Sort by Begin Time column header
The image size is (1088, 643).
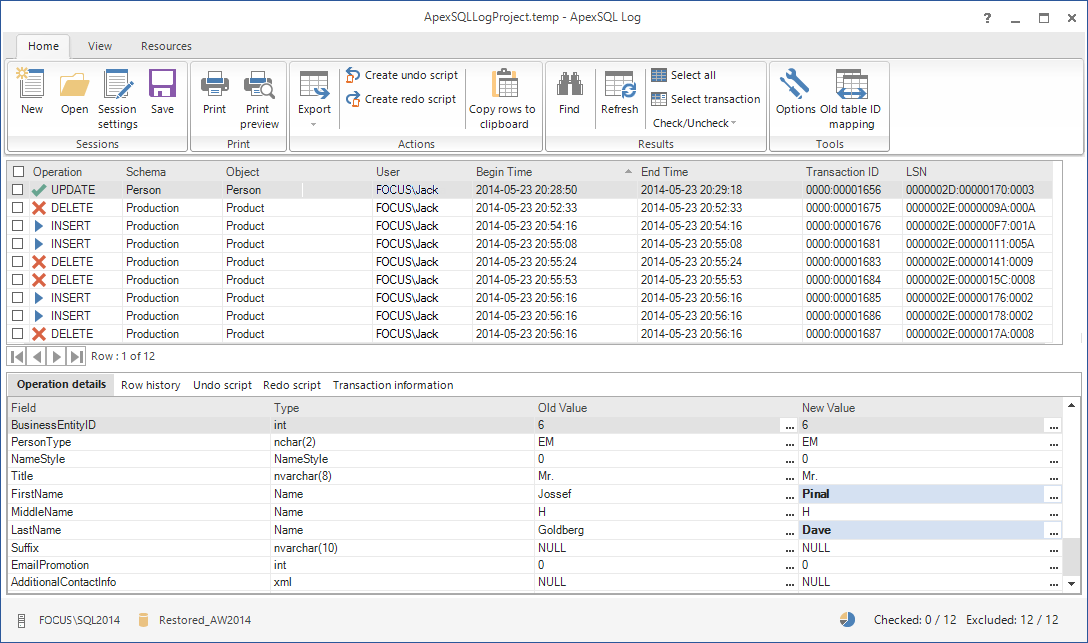coord(554,171)
